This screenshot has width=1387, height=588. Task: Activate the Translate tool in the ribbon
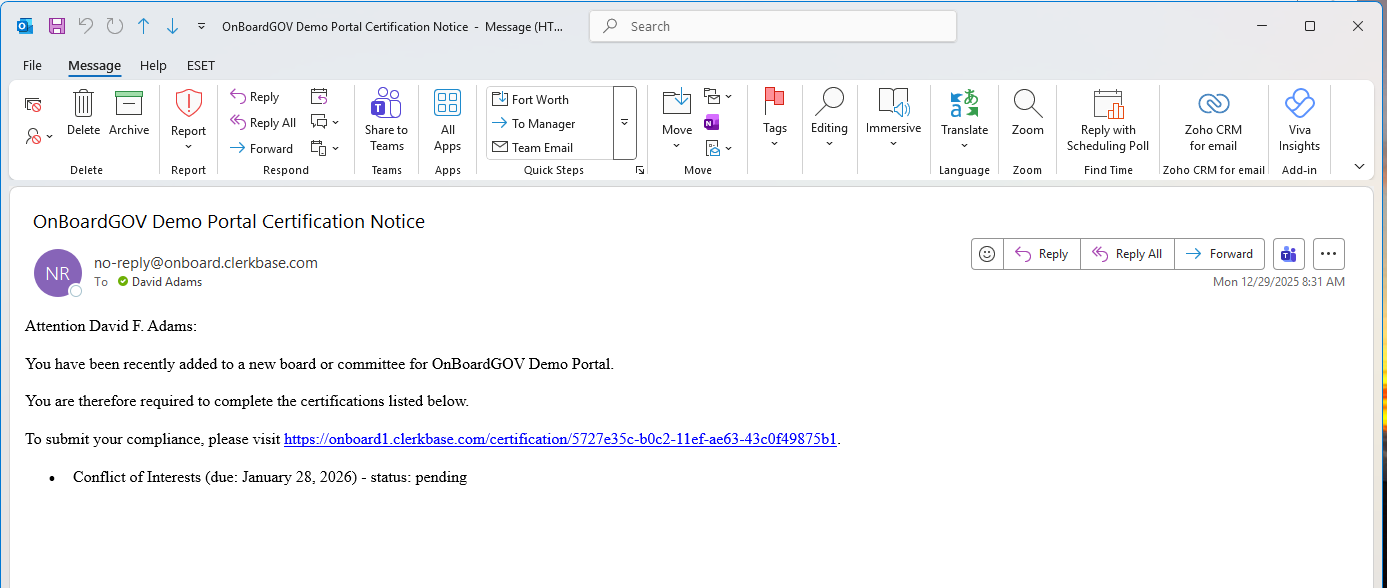coord(964,118)
